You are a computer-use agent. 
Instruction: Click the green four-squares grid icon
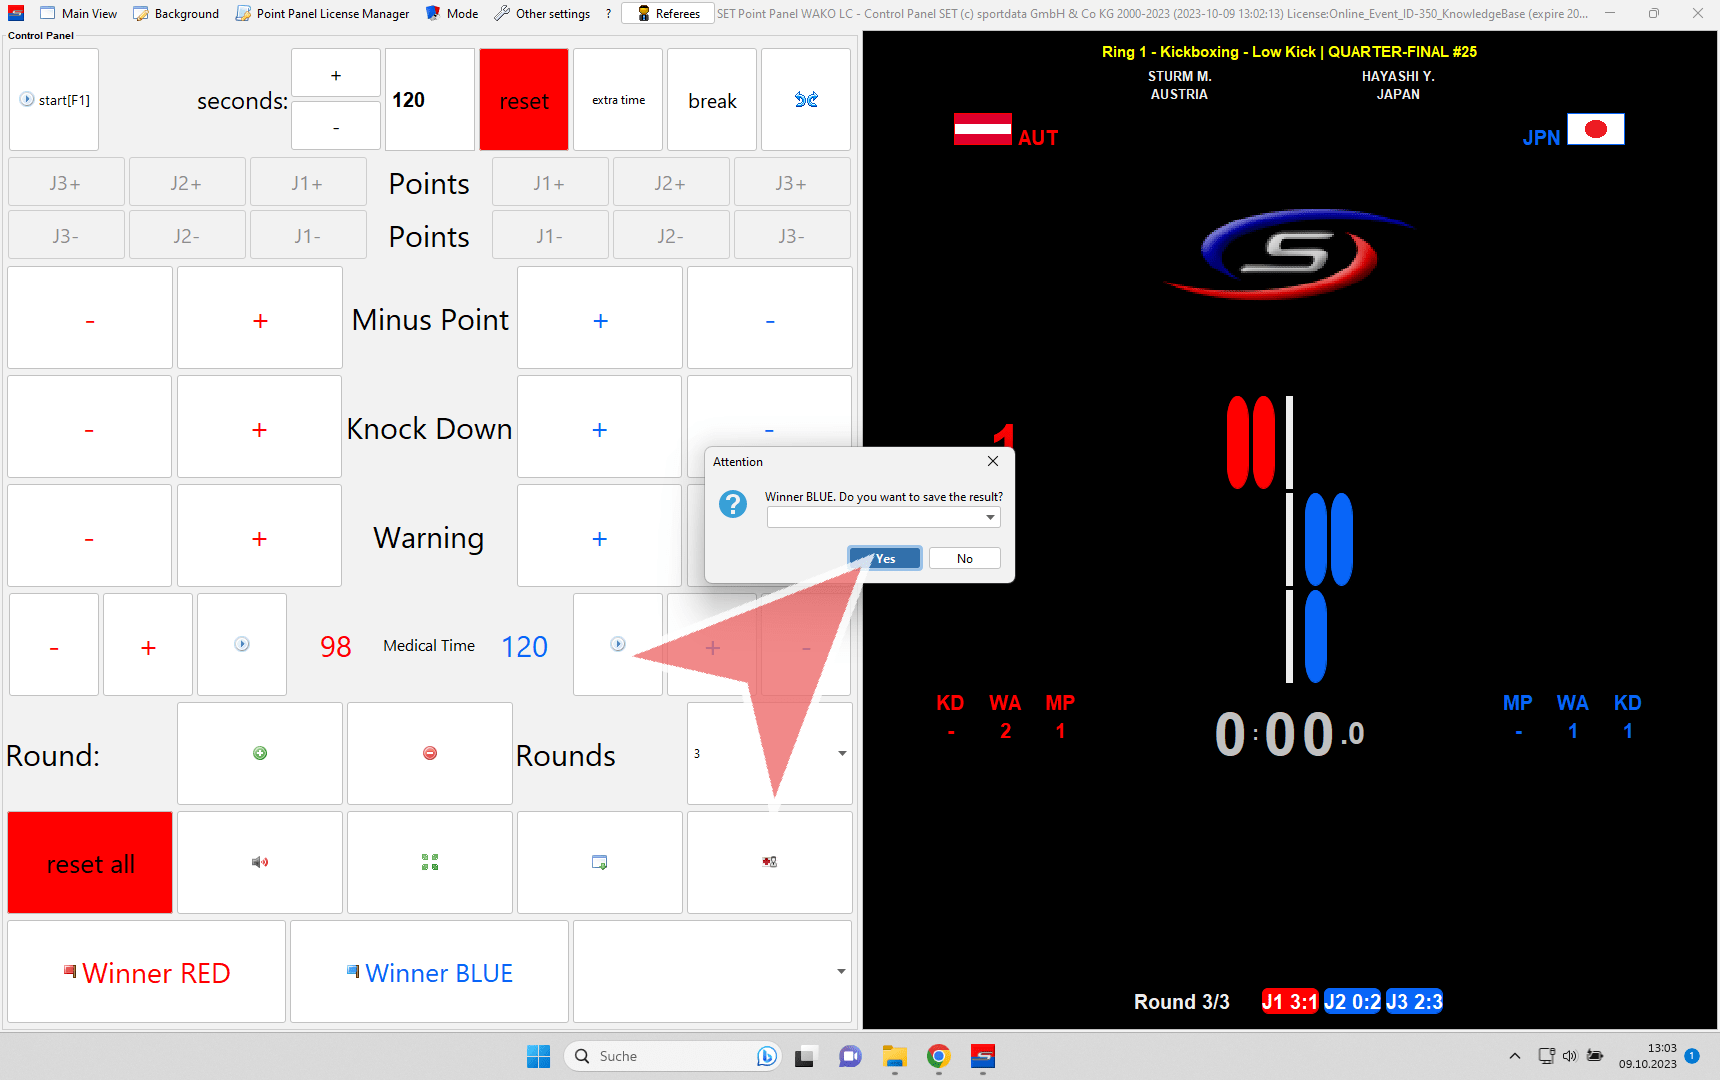(430, 862)
